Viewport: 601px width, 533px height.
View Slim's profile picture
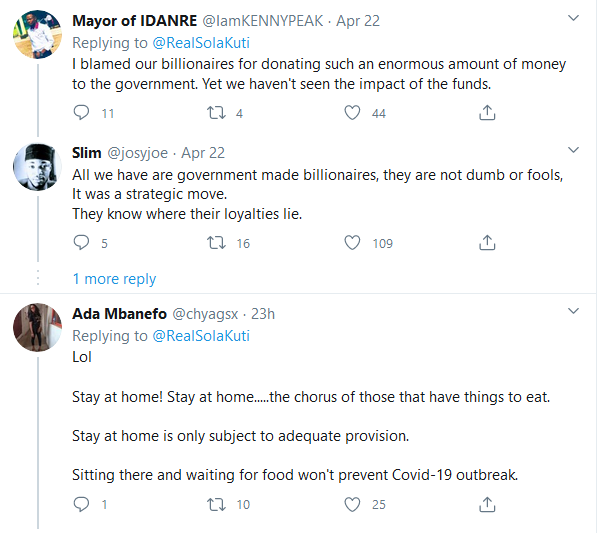tap(36, 167)
